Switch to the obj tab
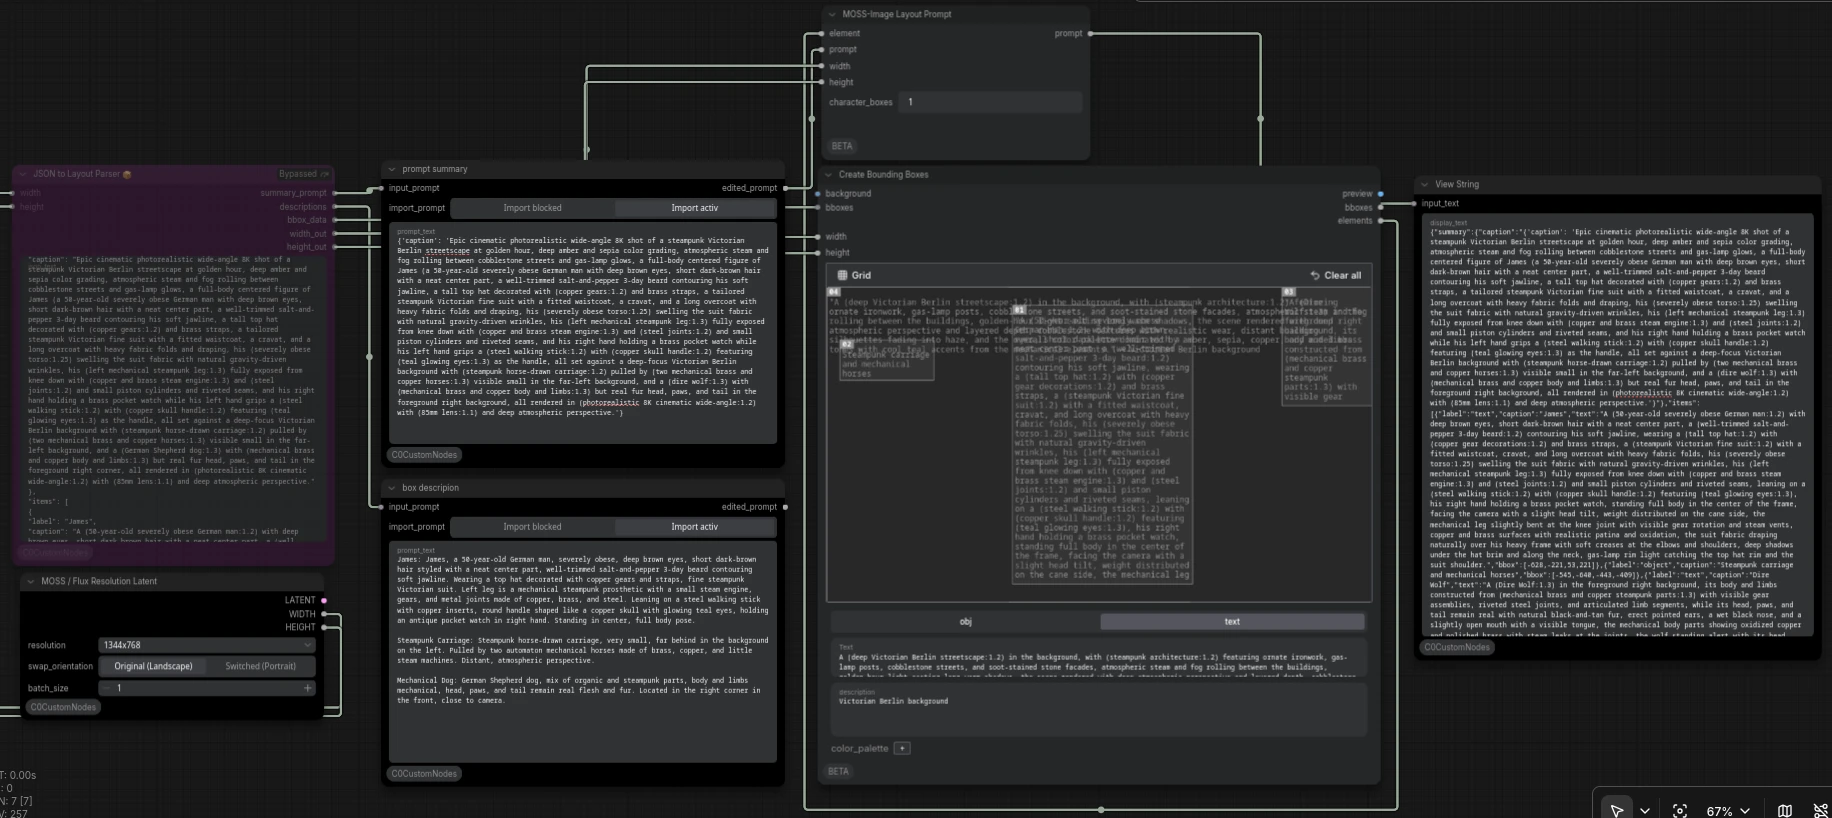This screenshot has width=1832, height=818. pyautogui.click(x=965, y=622)
